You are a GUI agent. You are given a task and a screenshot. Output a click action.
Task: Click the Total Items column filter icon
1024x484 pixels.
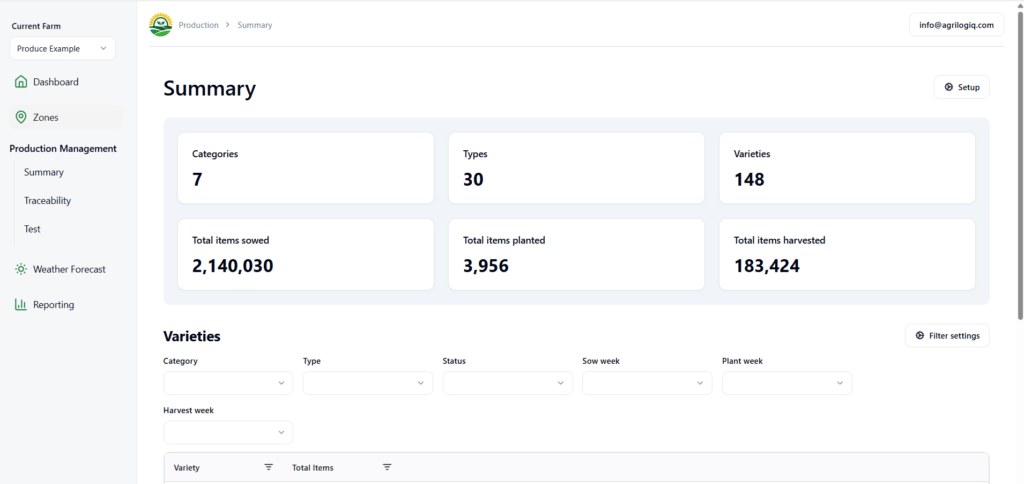387,467
